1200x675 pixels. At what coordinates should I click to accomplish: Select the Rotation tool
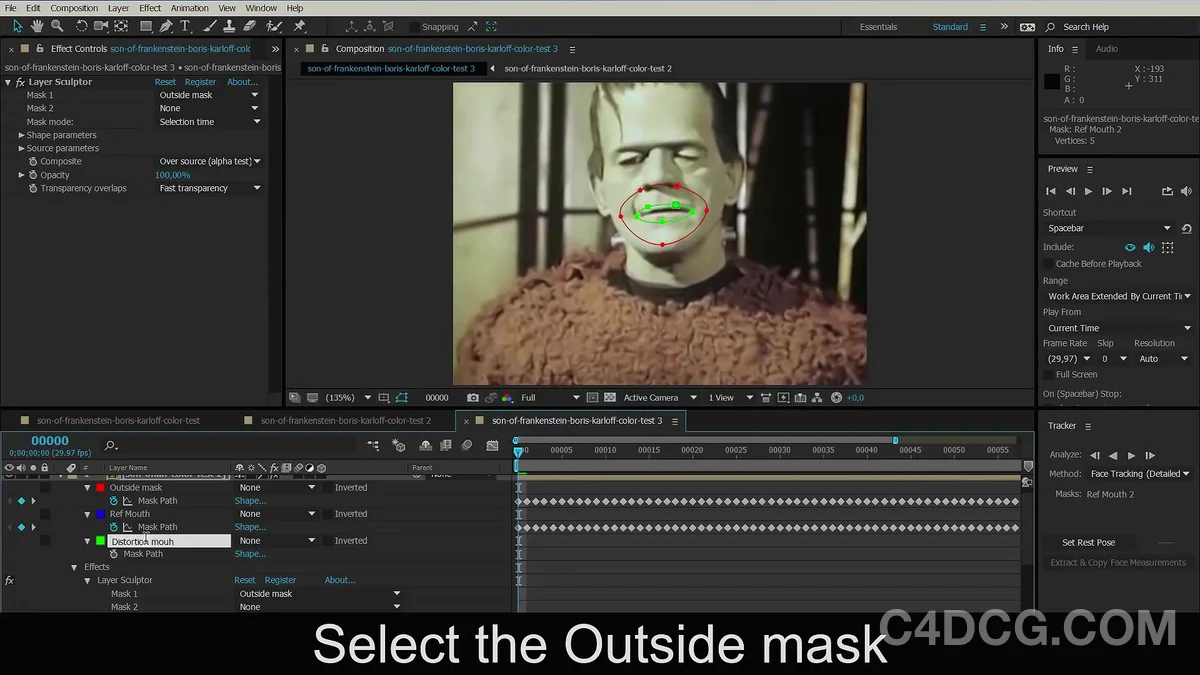pyautogui.click(x=81, y=27)
